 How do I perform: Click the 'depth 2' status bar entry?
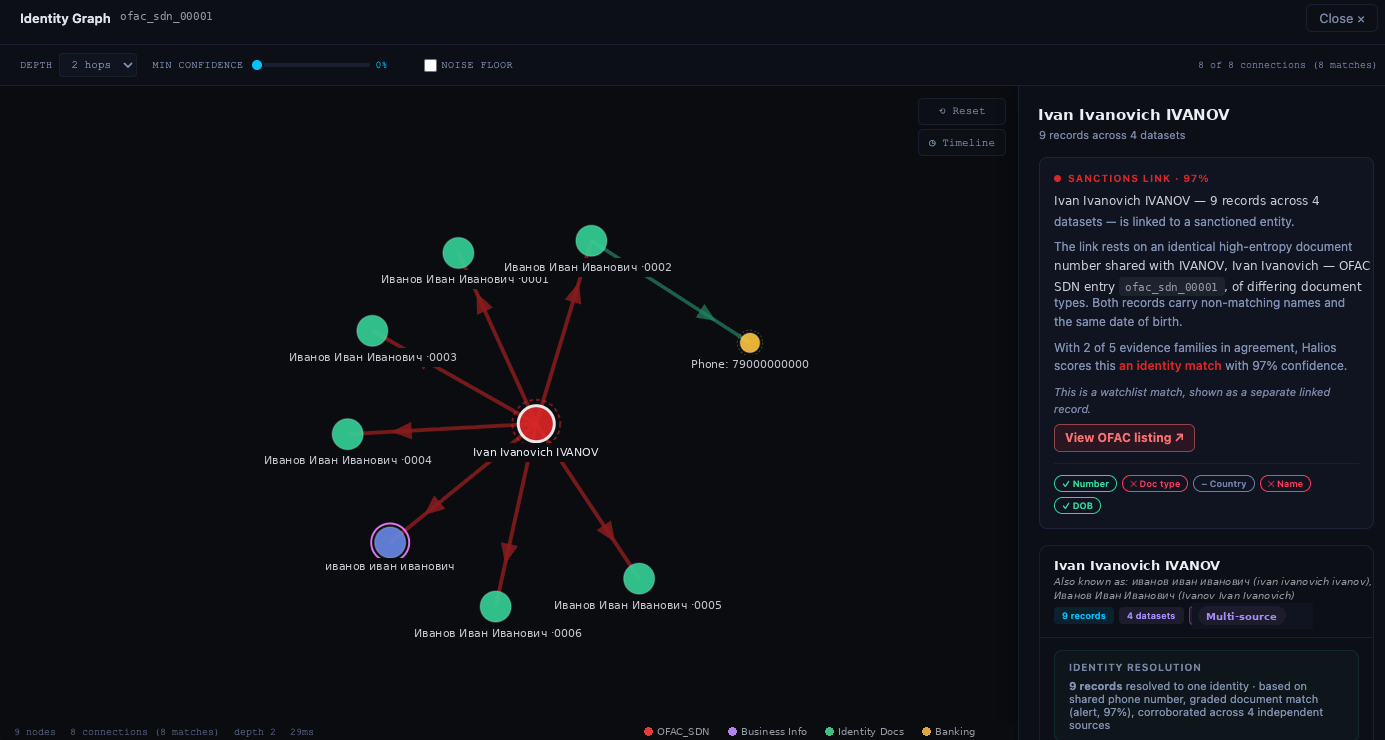coord(255,732)
